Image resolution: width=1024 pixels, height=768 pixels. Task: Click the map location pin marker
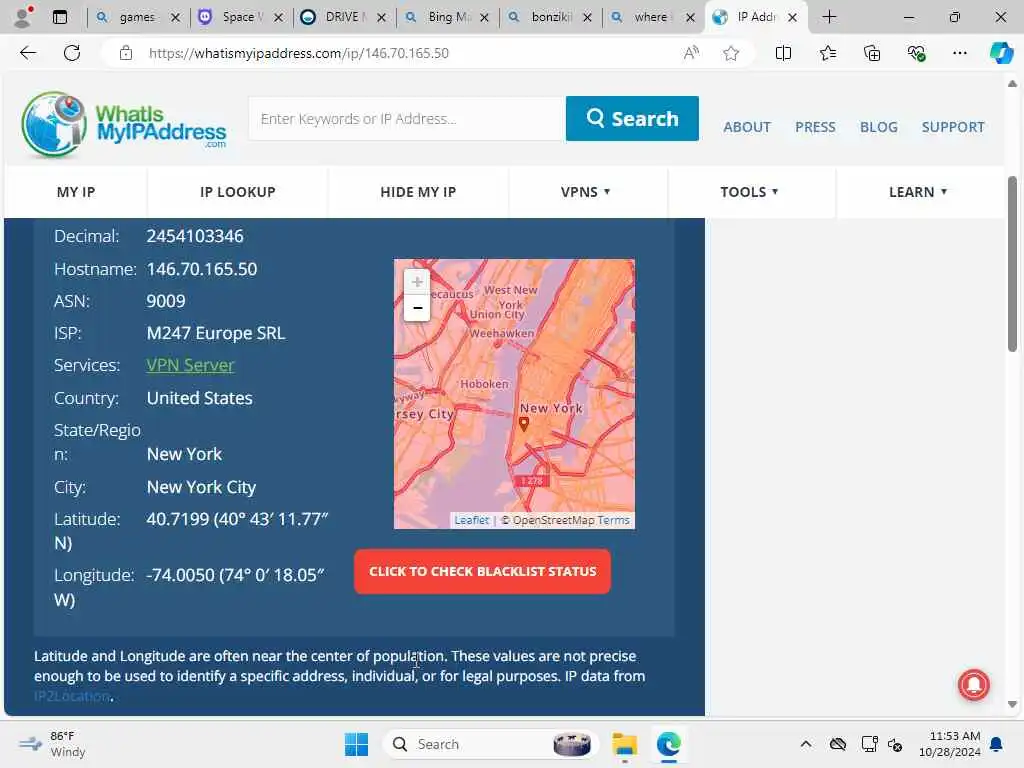(x=523, y=424)
